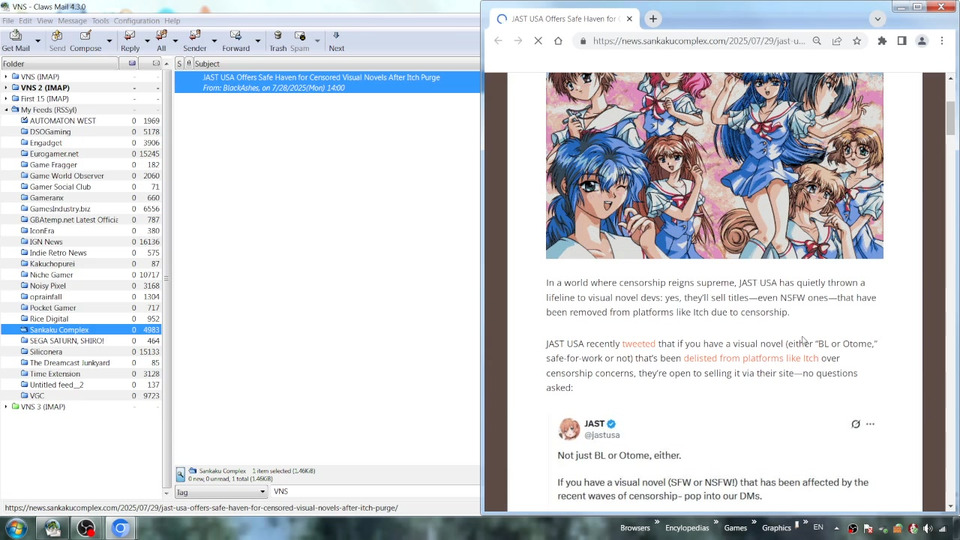Click the Reply toolbar icon
This screenshot has width=960, height=540.
click(x=130, y=40)
